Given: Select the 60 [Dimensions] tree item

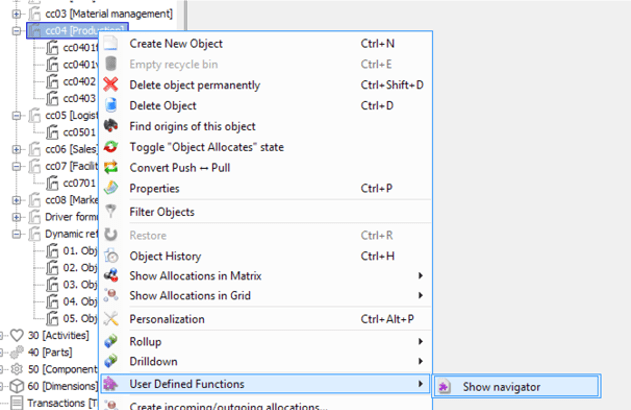Looking at the screenshot, I should click(62, 386).
